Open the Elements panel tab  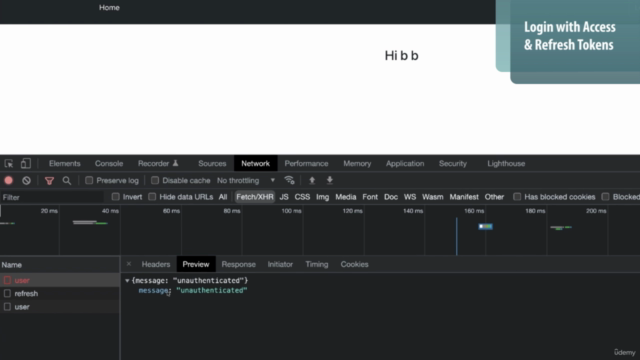tap(64, 164)
